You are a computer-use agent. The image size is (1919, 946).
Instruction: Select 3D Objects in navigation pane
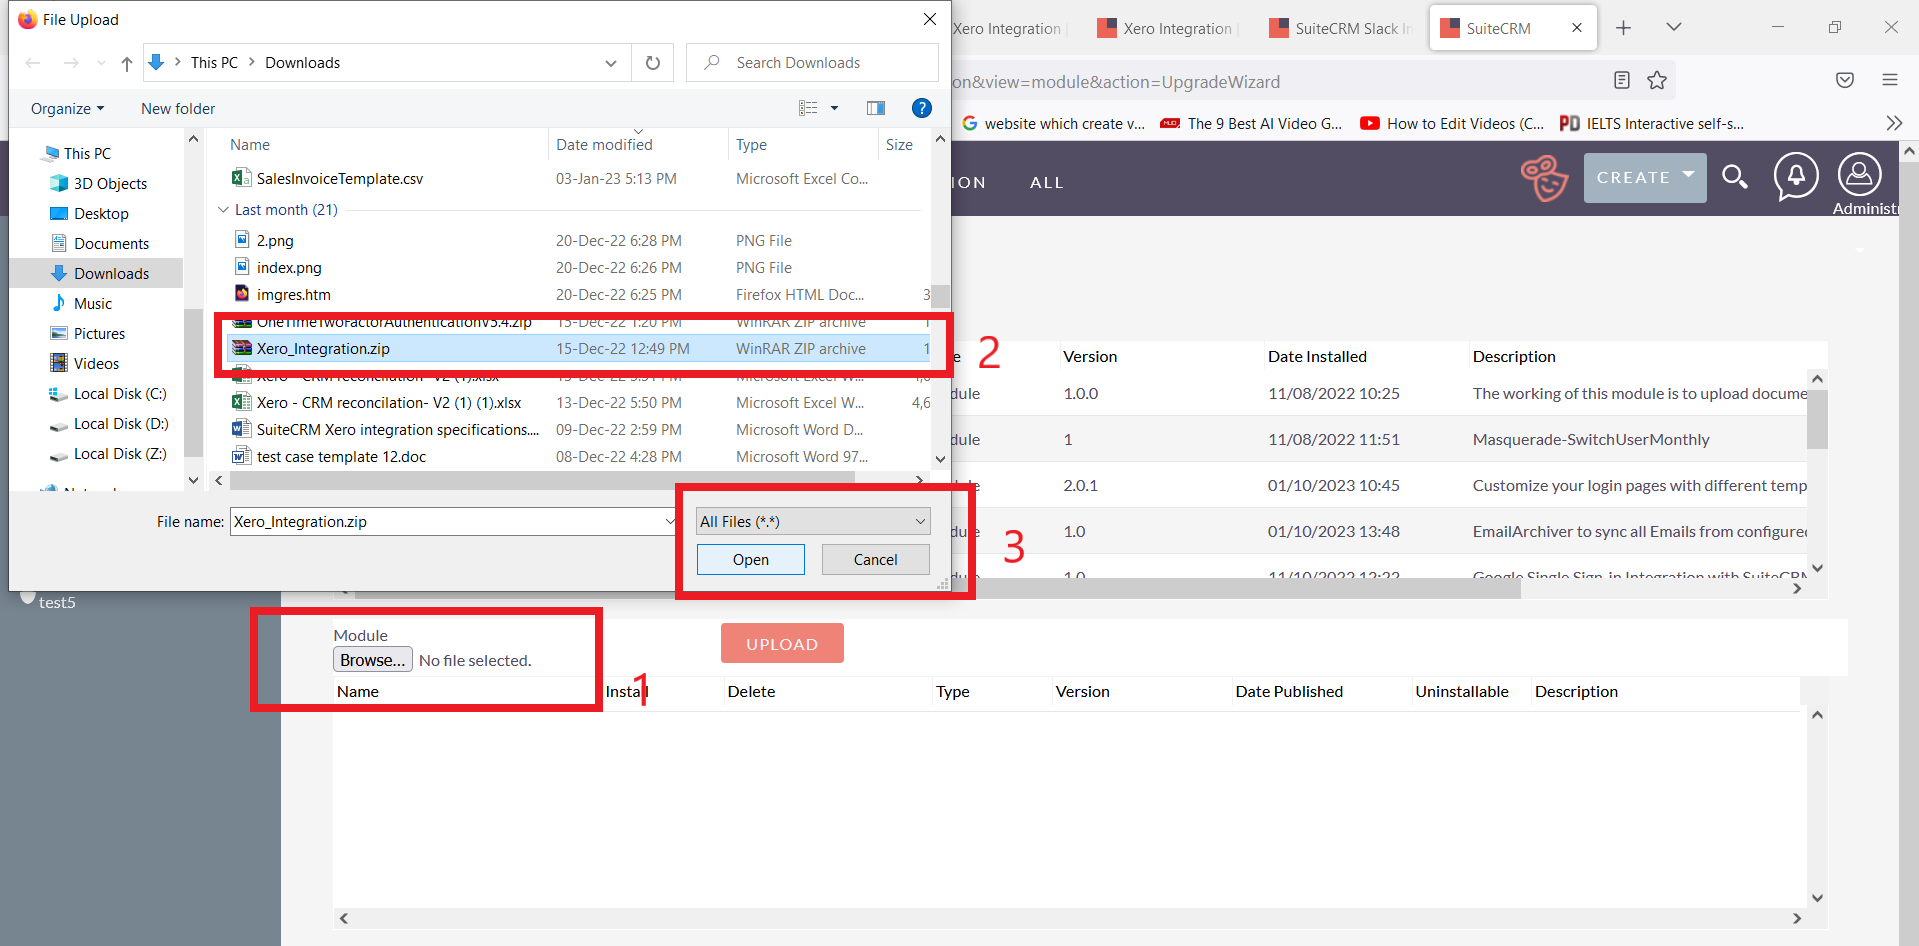tap(110, 184)
